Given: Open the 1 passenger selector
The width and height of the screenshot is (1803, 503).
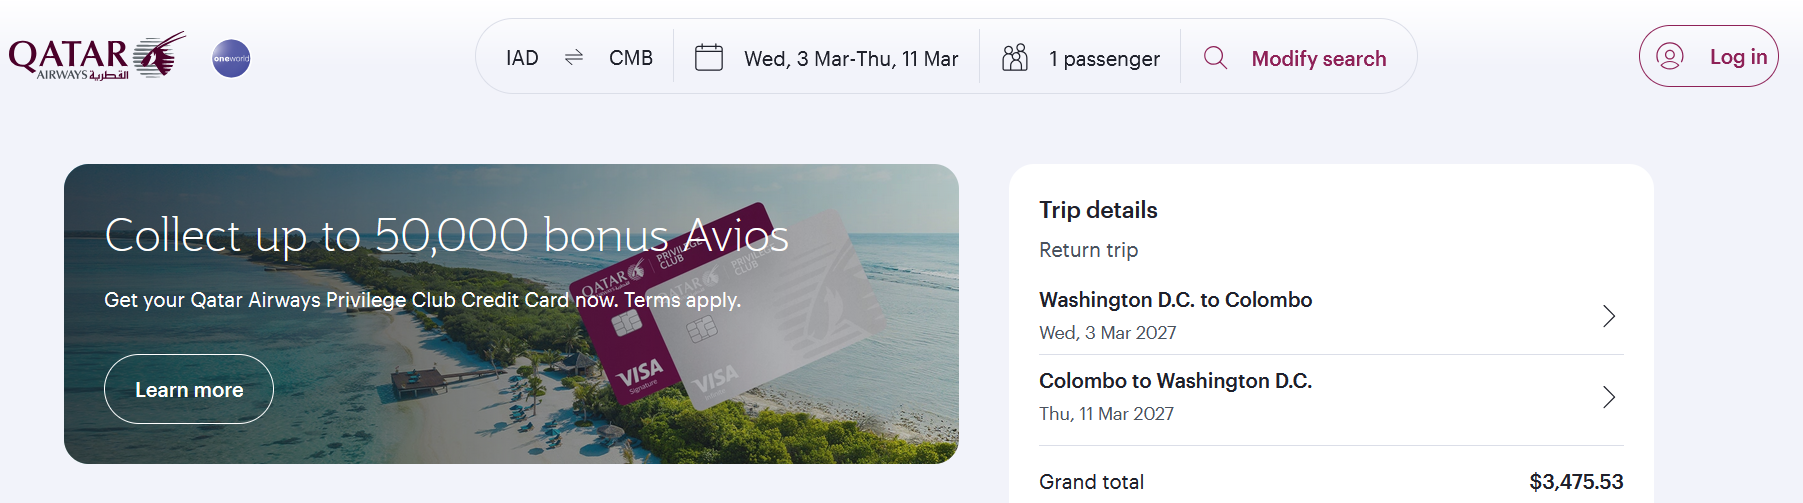Looking at the screenshot, I should tap(1081, 58).
